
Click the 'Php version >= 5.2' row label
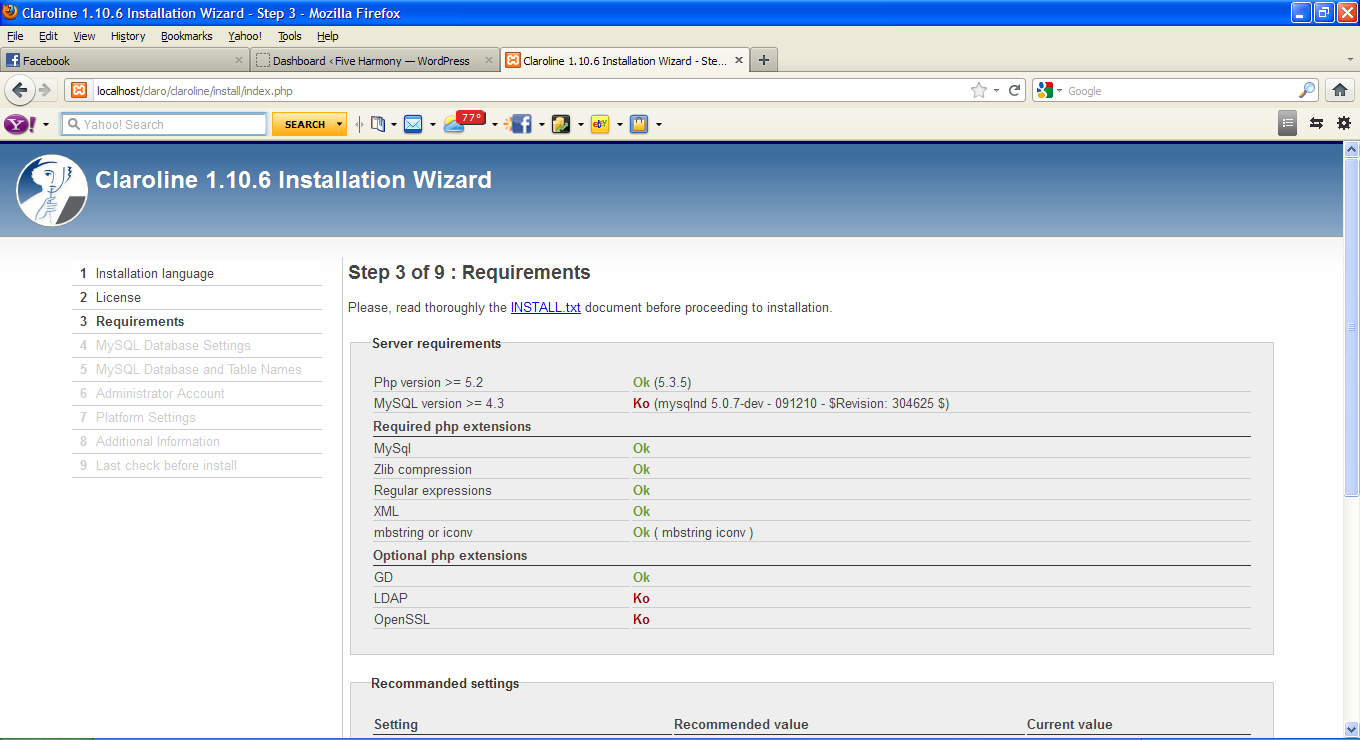(428, 382)
